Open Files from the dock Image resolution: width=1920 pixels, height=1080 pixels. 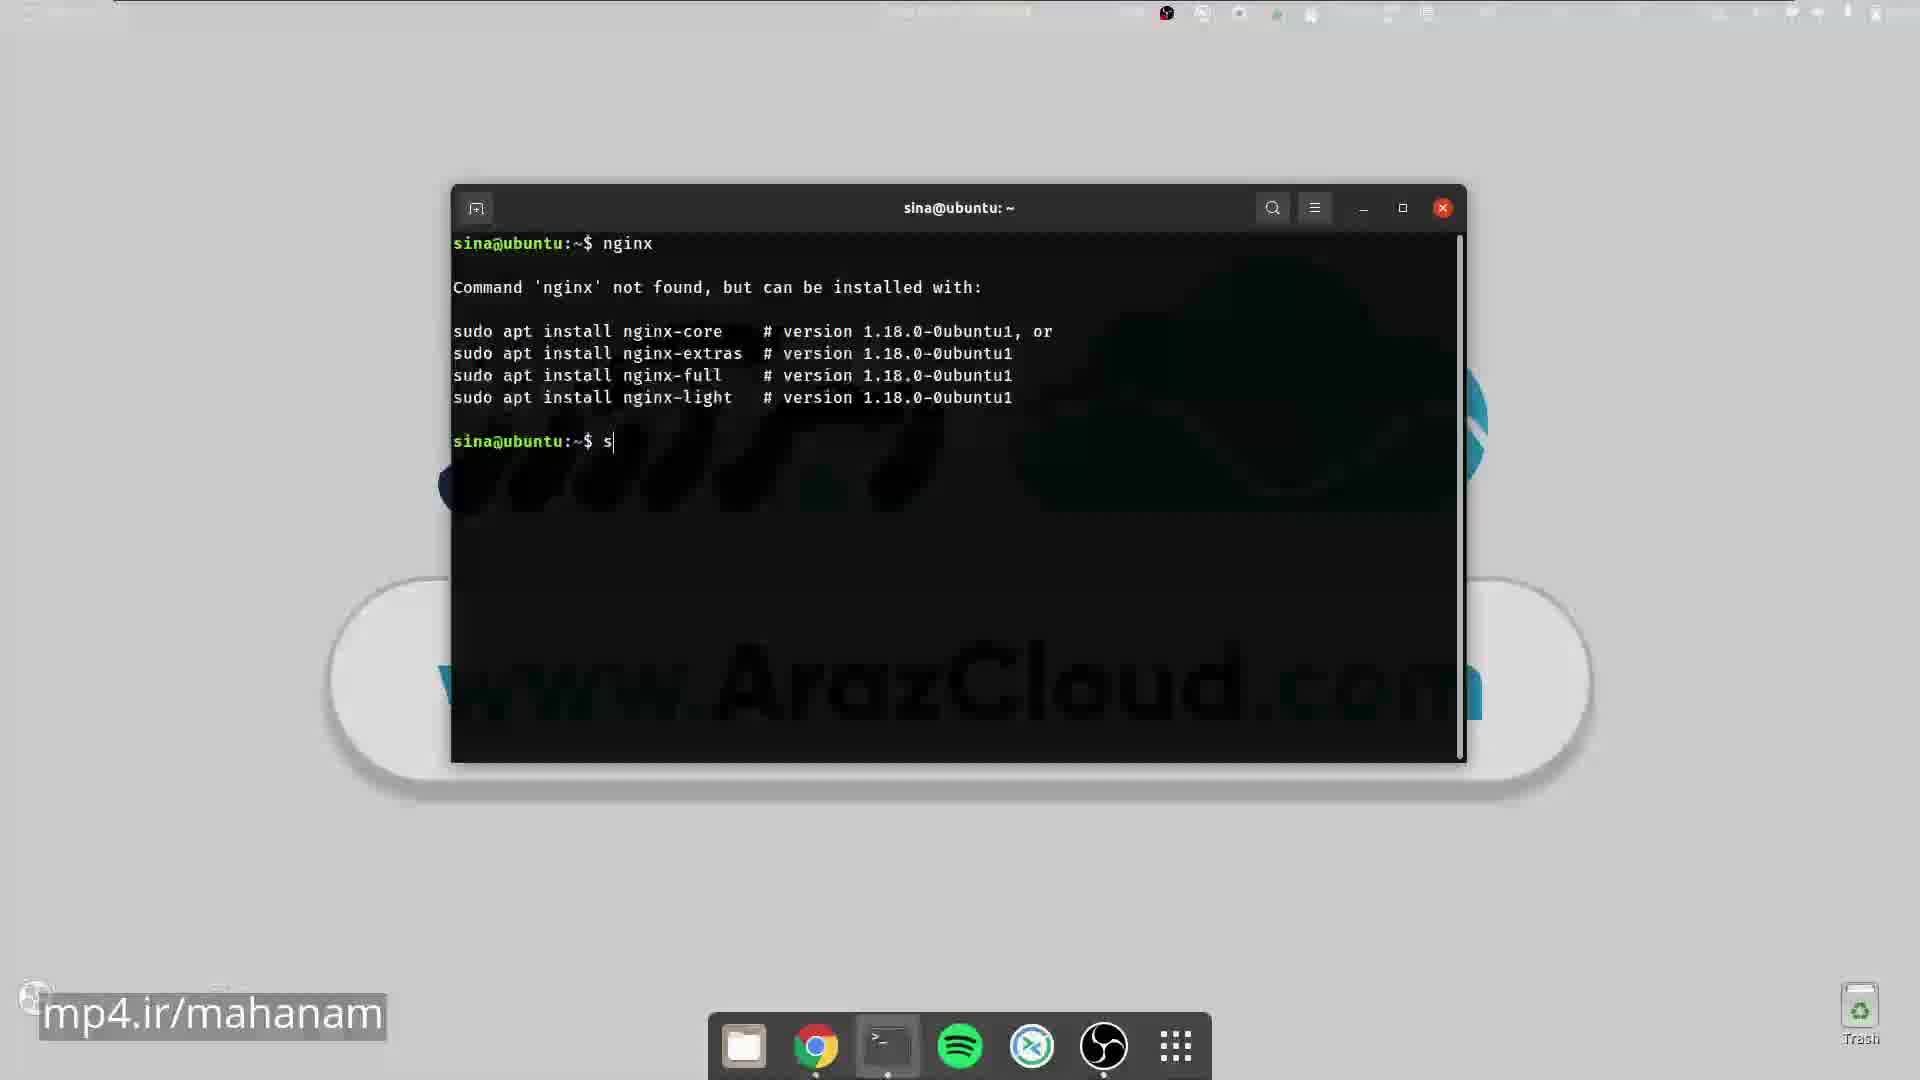coord(744,1046)
